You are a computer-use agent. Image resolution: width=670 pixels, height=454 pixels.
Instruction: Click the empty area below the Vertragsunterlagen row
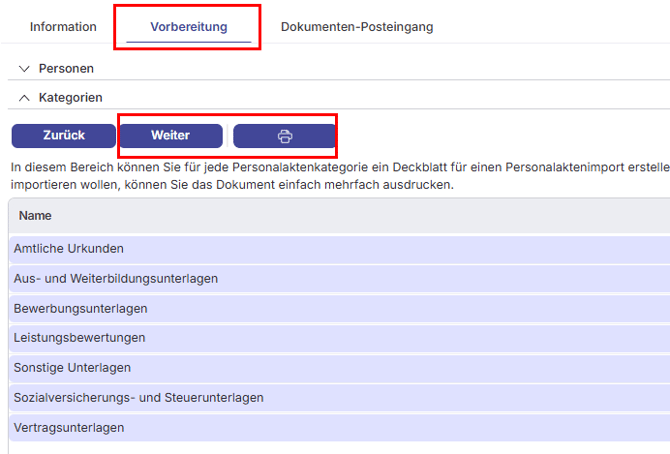300,447
